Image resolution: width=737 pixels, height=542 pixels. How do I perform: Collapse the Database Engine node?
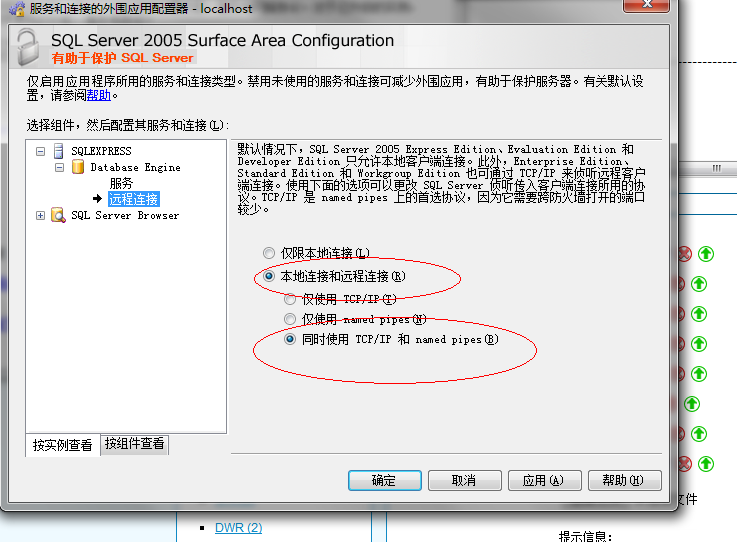pyautogui.click(x=59, y=167)
